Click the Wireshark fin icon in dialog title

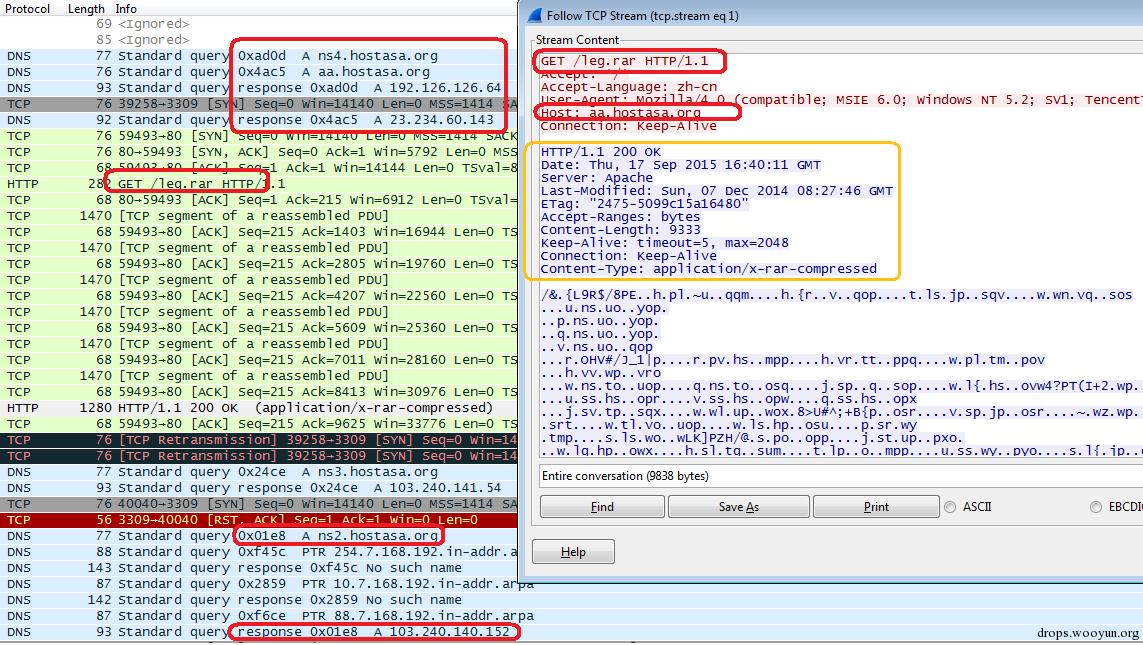[532, 15]
